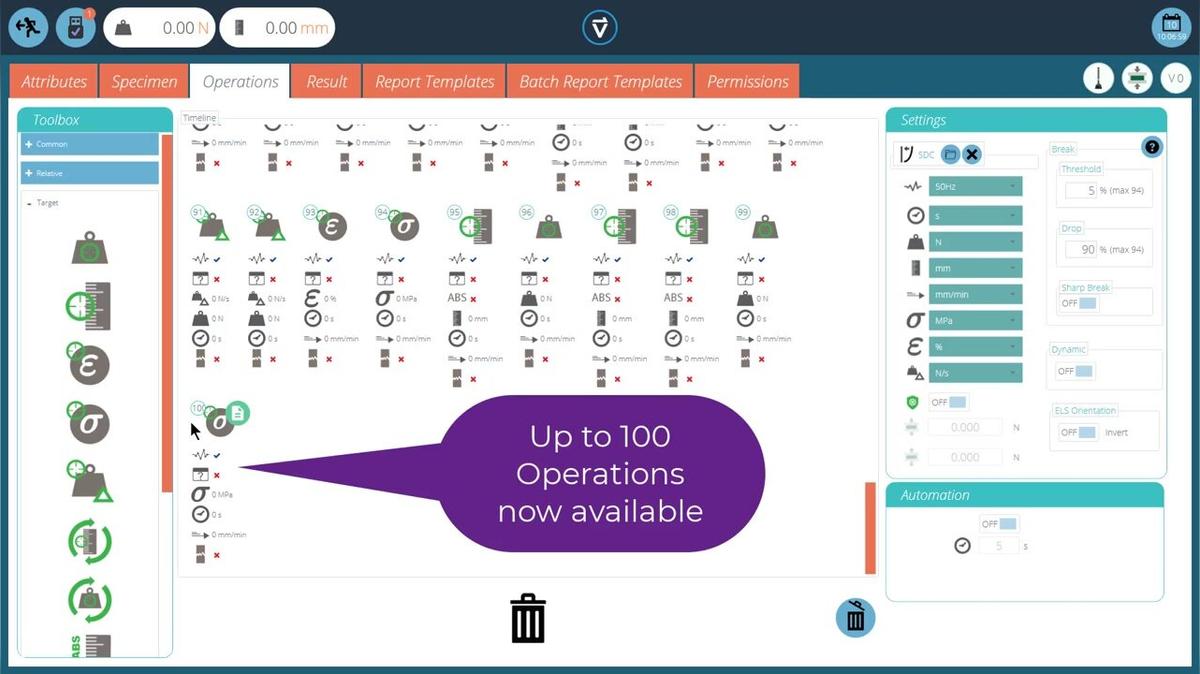Open the SDC folder icon in Settings
Image resolution: width=1200 pixels, height=674 pixels.
click(x=952, y=154)
